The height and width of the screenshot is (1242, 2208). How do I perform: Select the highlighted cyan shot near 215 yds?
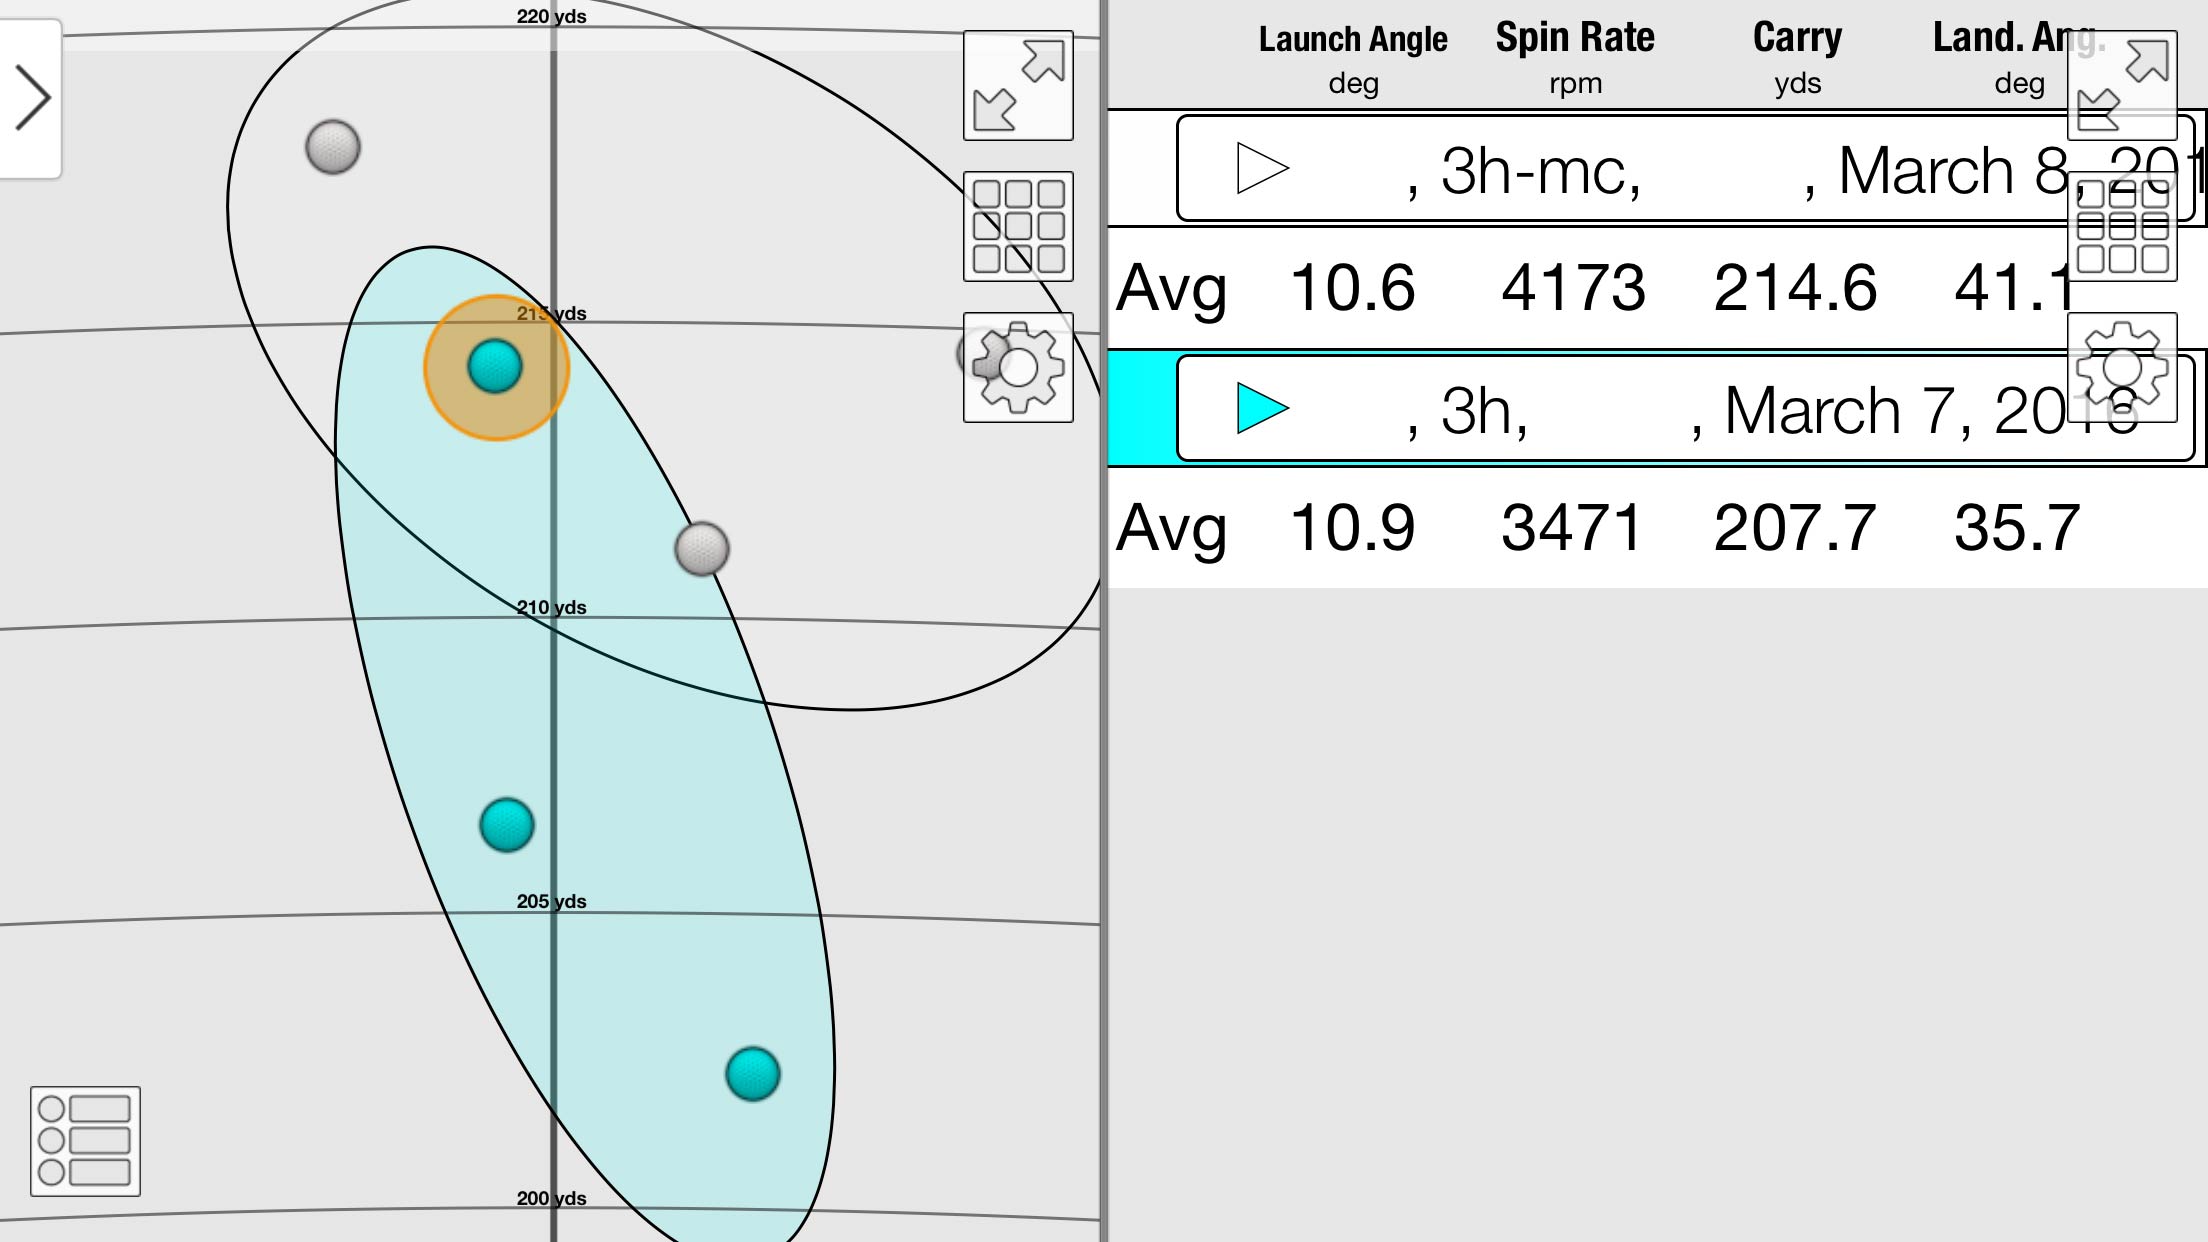(x=495, y=366)
